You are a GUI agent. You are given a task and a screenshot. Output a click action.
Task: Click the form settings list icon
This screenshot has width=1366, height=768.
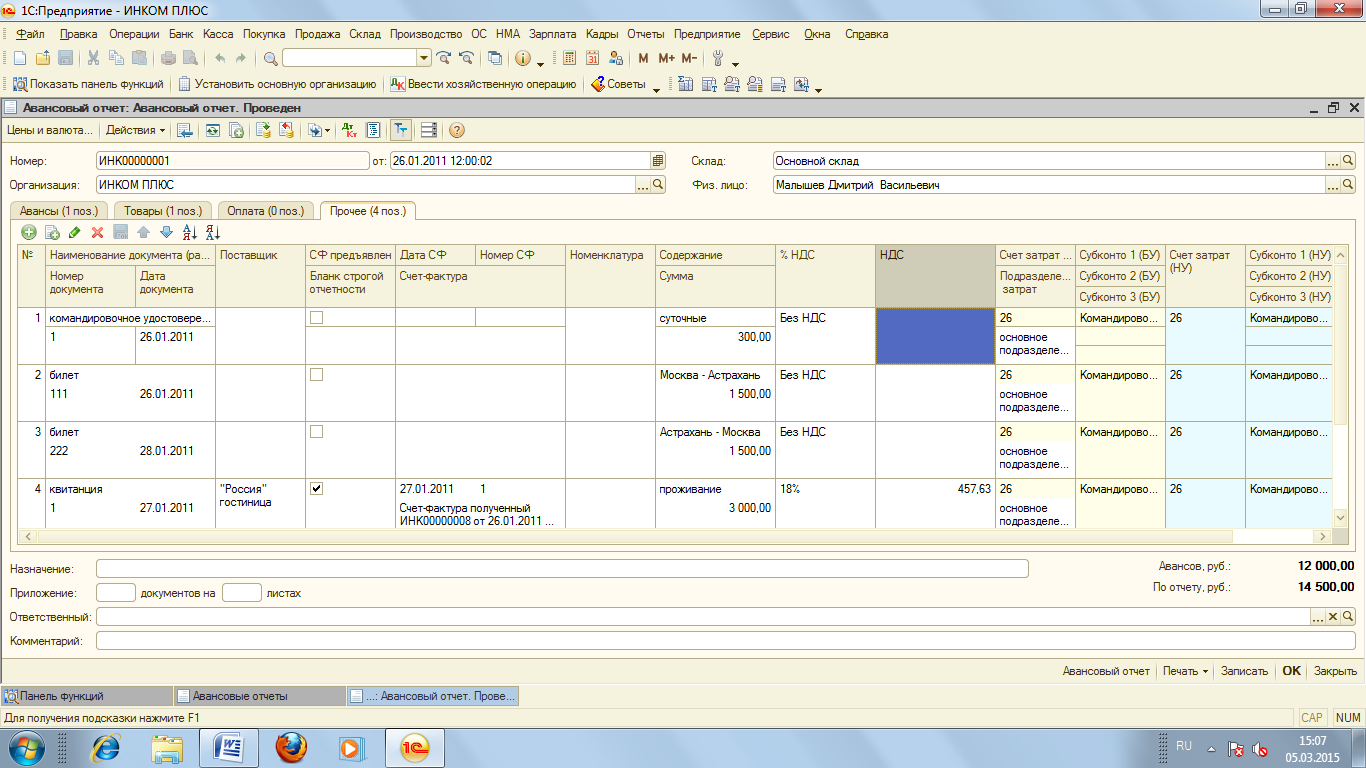[428, 130]
